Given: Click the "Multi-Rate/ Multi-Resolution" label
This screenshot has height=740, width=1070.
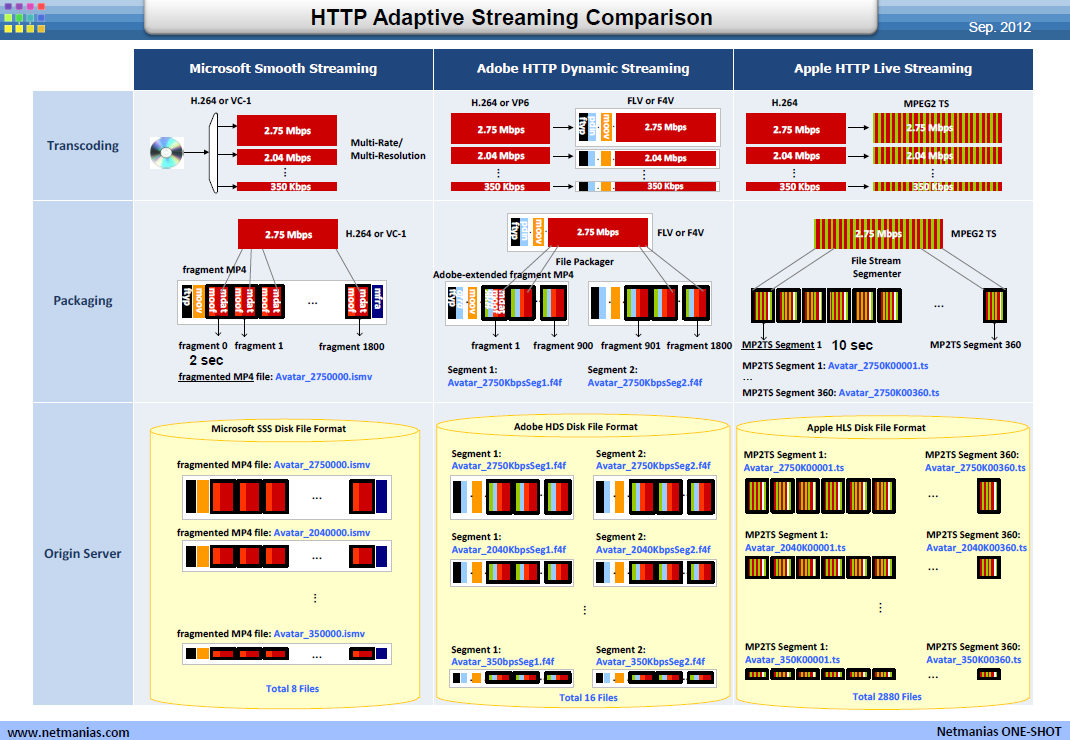Looking at the screenshot, I should (388, 150).
